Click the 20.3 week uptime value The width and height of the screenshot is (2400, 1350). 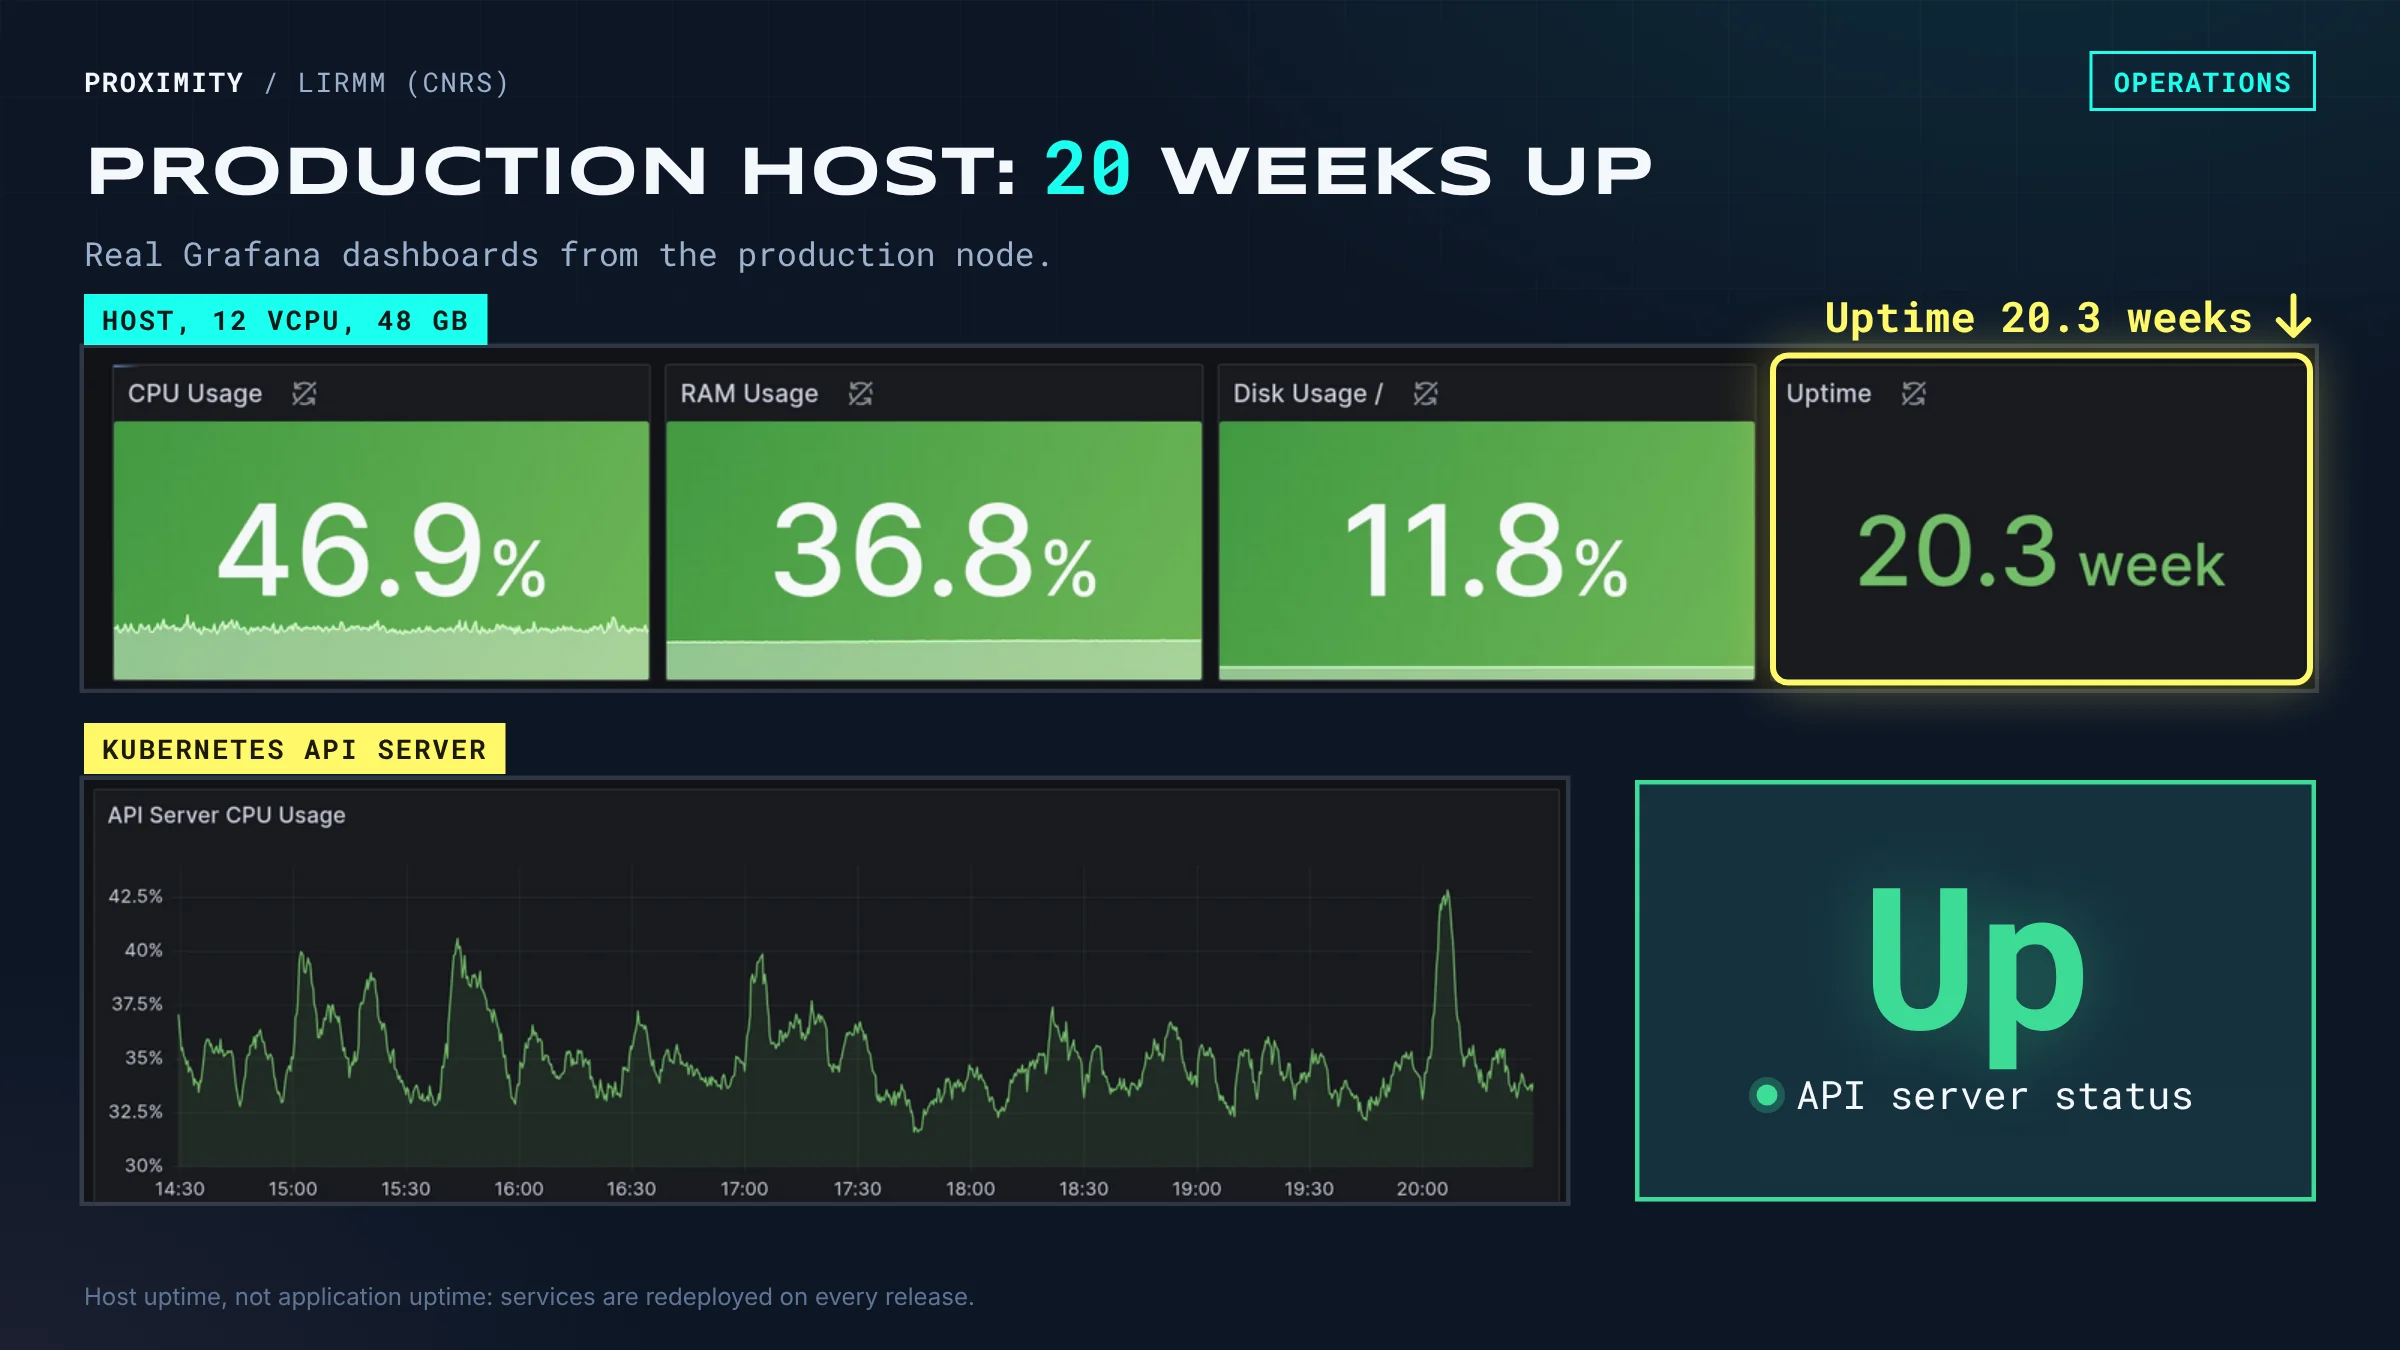2040,553
